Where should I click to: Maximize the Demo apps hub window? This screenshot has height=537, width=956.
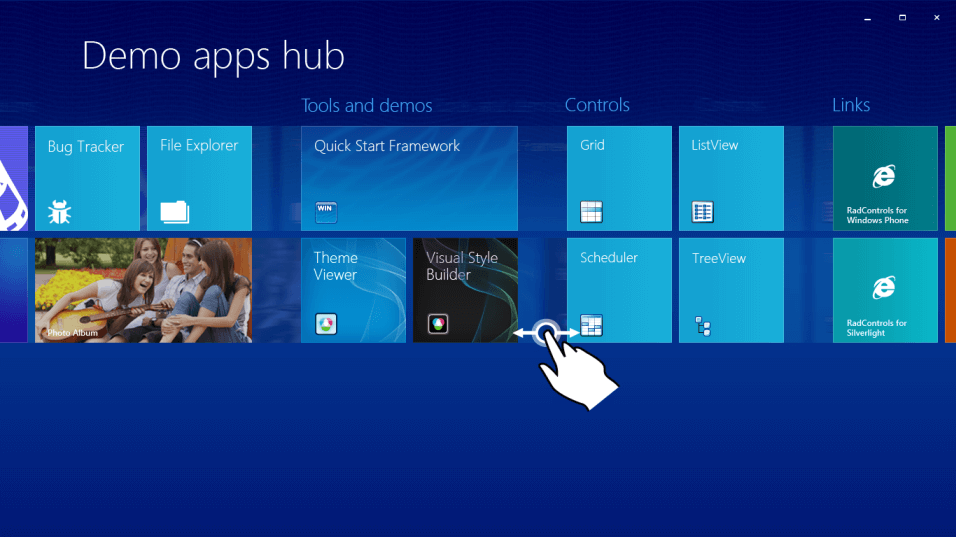pos(902,18)
